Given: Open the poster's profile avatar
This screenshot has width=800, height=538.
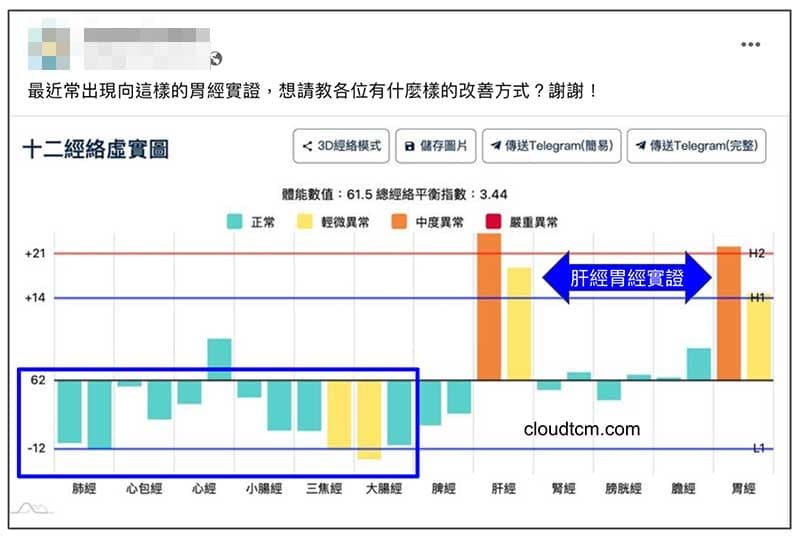Looking at the screenshot, I should (x=50, y=47).
